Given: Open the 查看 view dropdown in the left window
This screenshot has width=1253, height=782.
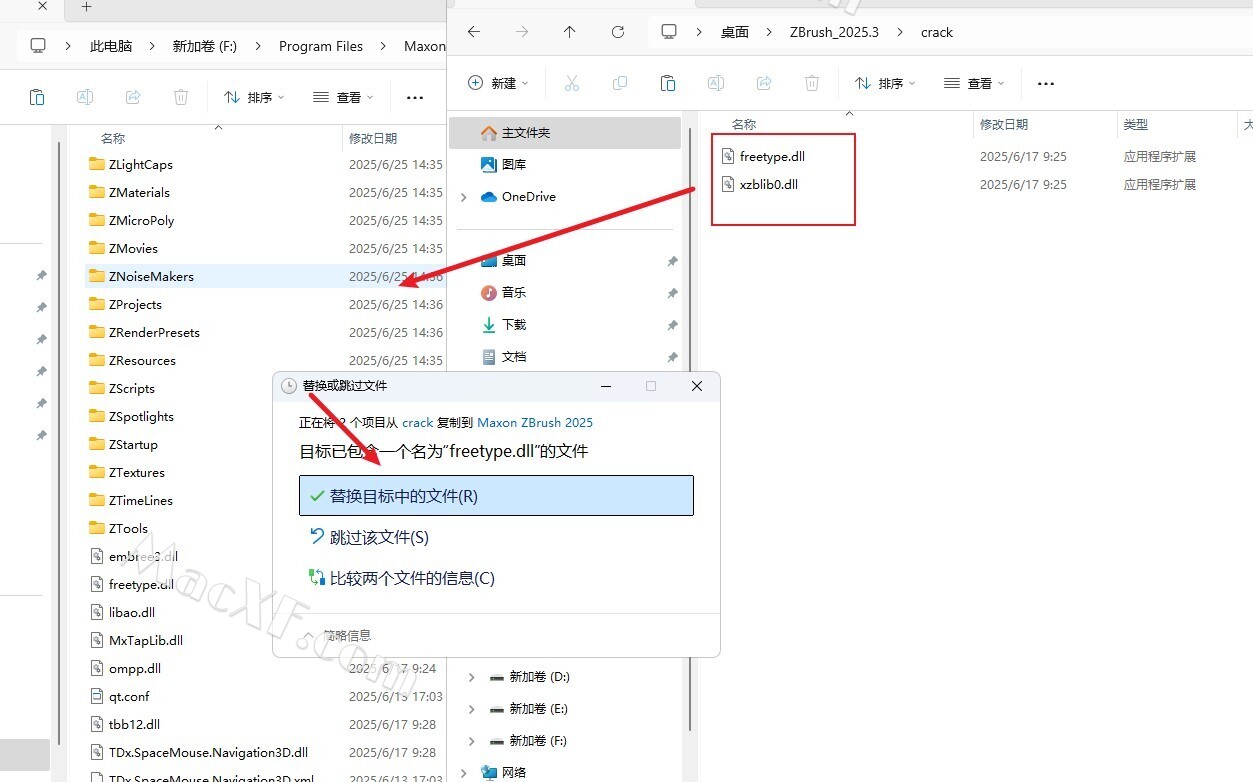Looking at the screenshot, I should pos(343,97).
